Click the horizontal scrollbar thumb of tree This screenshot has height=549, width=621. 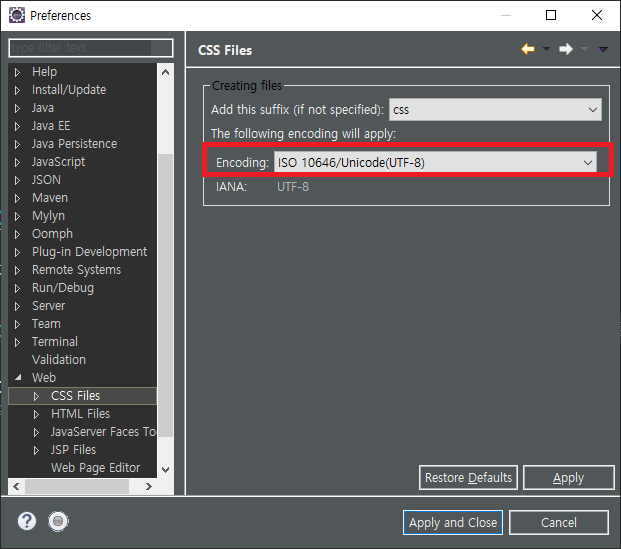coord(77,486)
